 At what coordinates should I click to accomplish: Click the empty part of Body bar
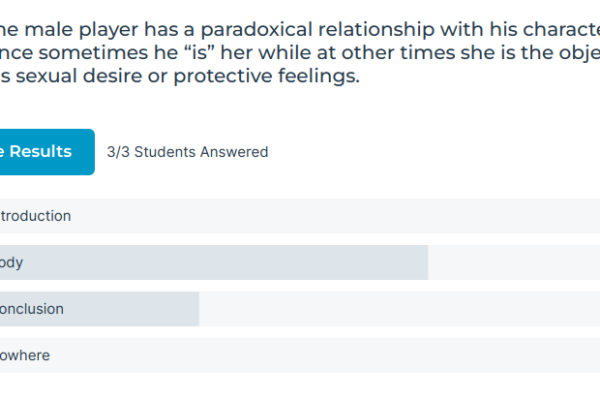[x=514, y=262]
